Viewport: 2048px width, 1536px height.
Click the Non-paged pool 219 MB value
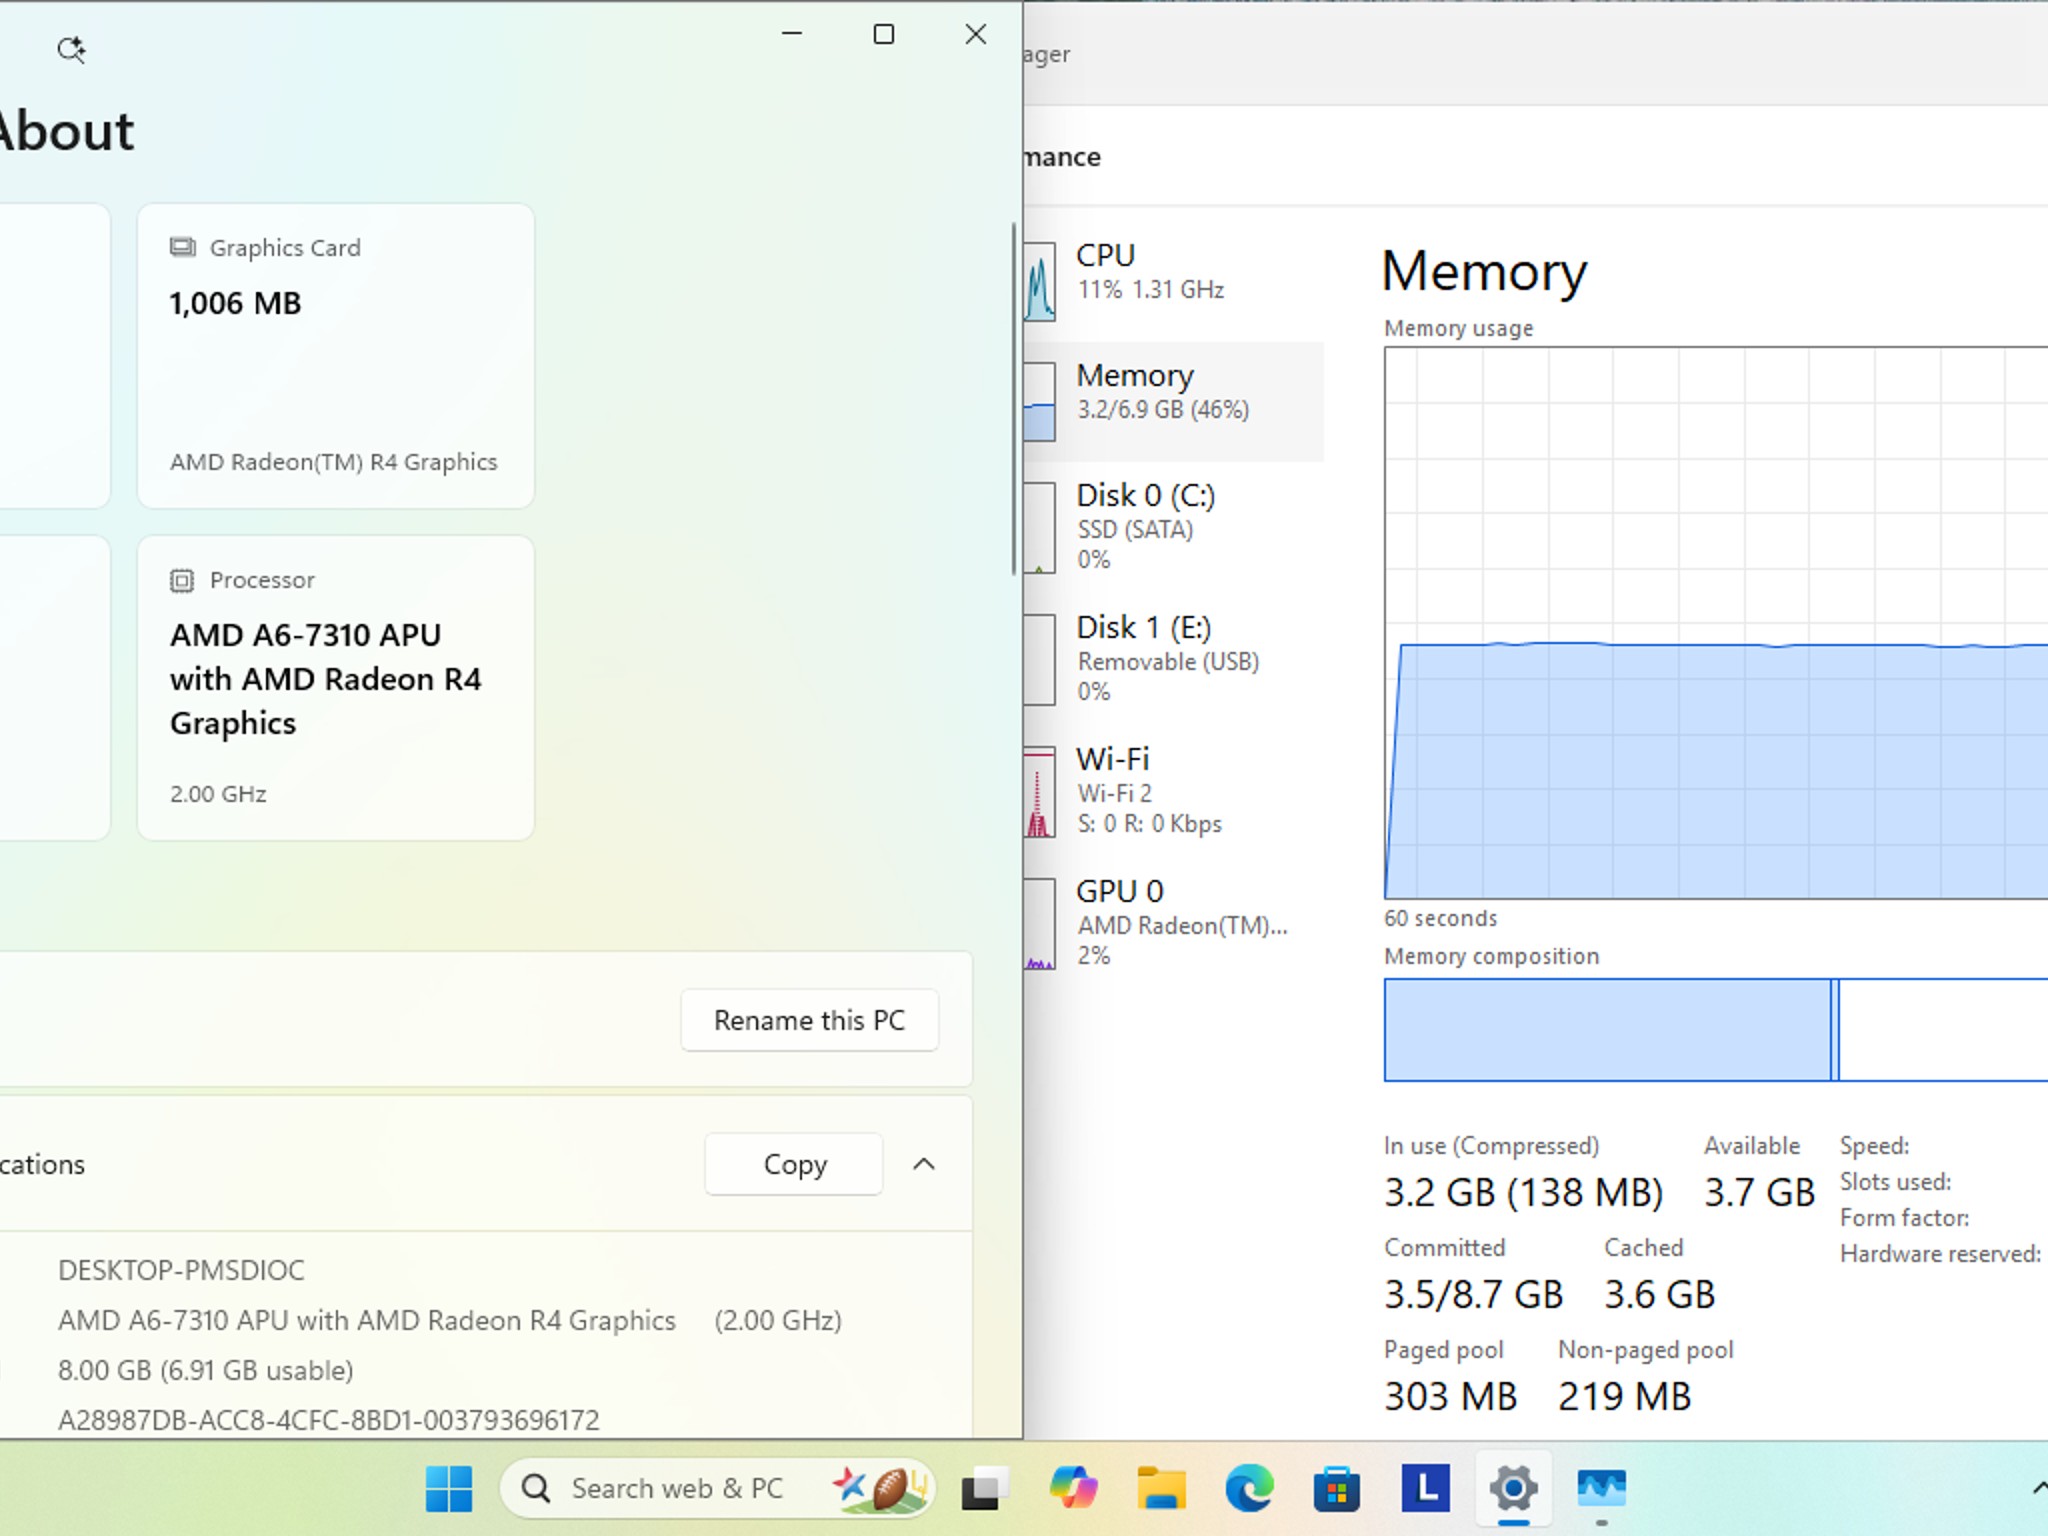pos(1624,1396)
